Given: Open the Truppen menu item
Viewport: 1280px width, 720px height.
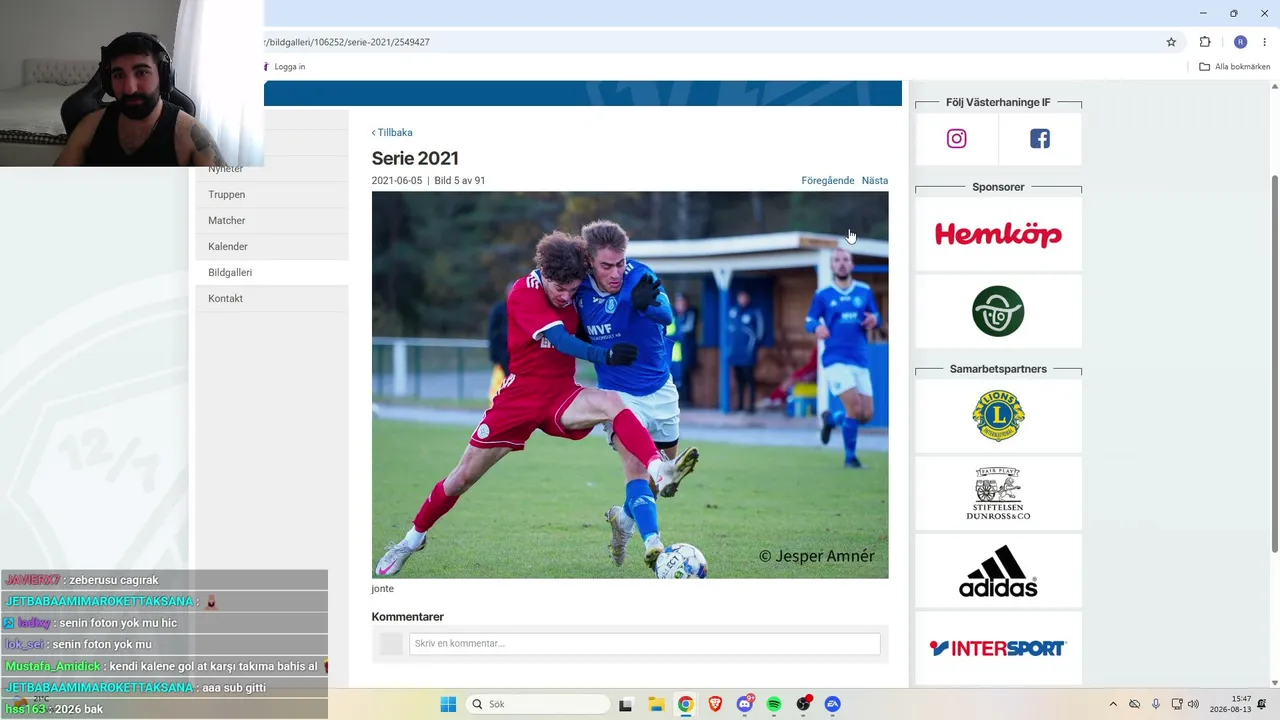Looking at the screenshot, I should point(272,195).
